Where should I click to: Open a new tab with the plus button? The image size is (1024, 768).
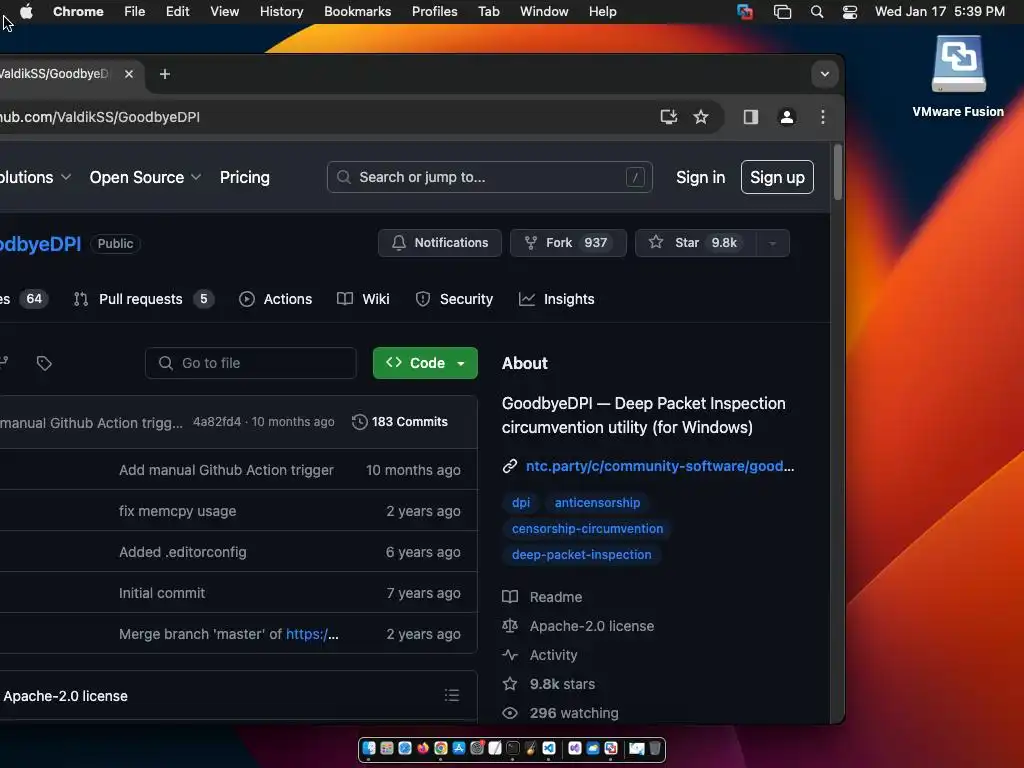(165, 74)
